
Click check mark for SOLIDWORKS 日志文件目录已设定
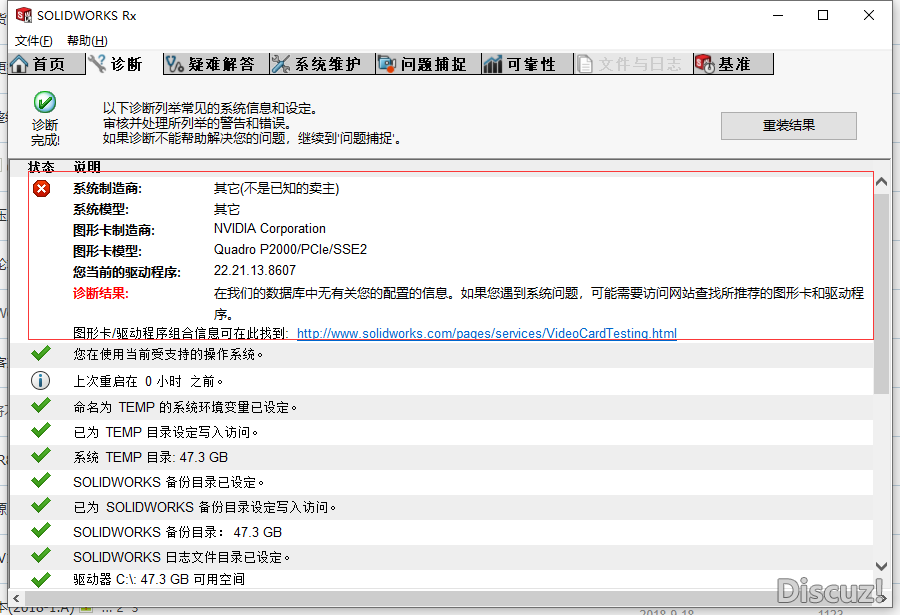pos(41,555)
